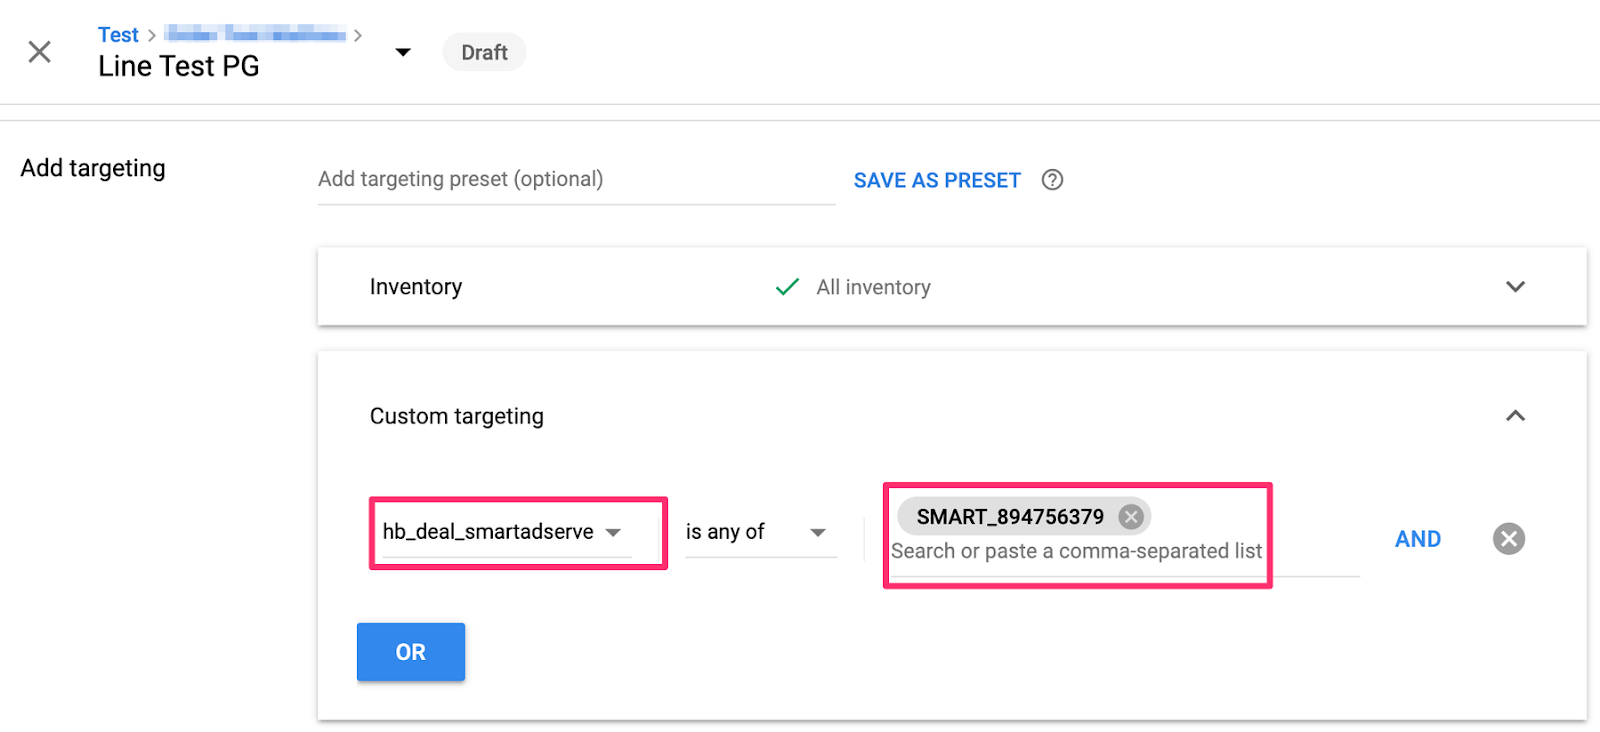
Task: Remove the SMART_894756379 value chip
Action: [x=1131, y=517]
